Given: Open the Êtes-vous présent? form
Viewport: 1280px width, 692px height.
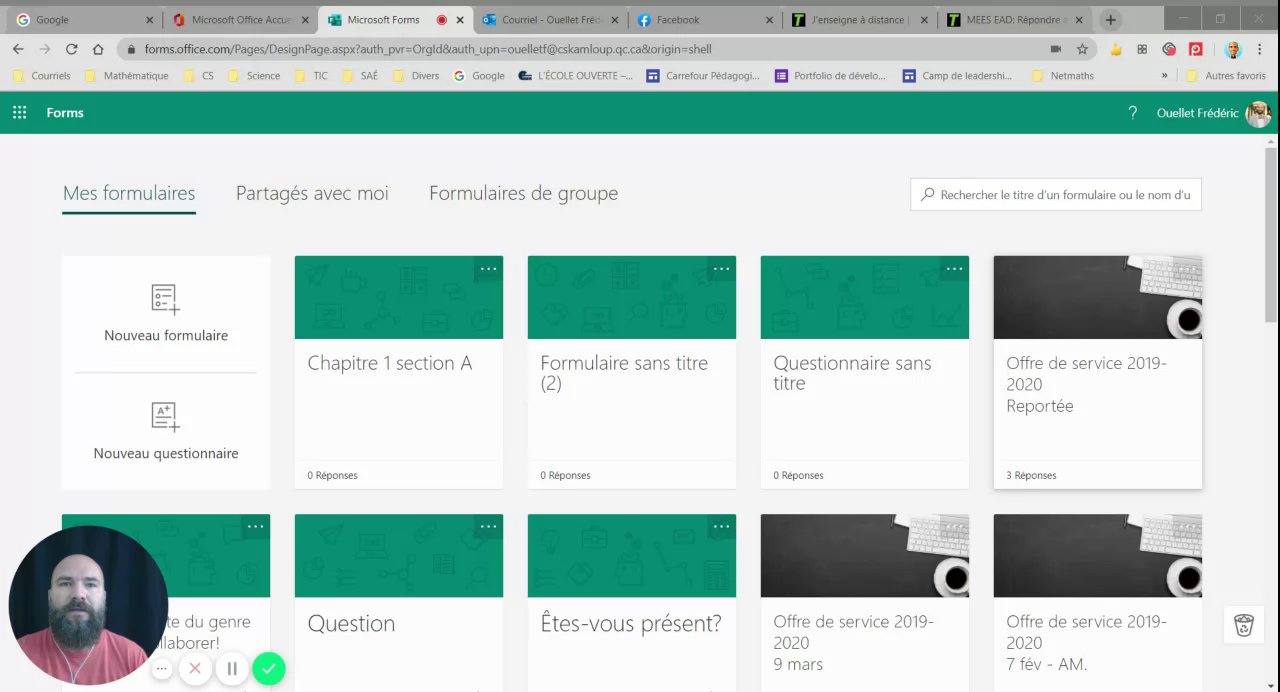Looking at the screenshot, I should click(x=632, y=603).
